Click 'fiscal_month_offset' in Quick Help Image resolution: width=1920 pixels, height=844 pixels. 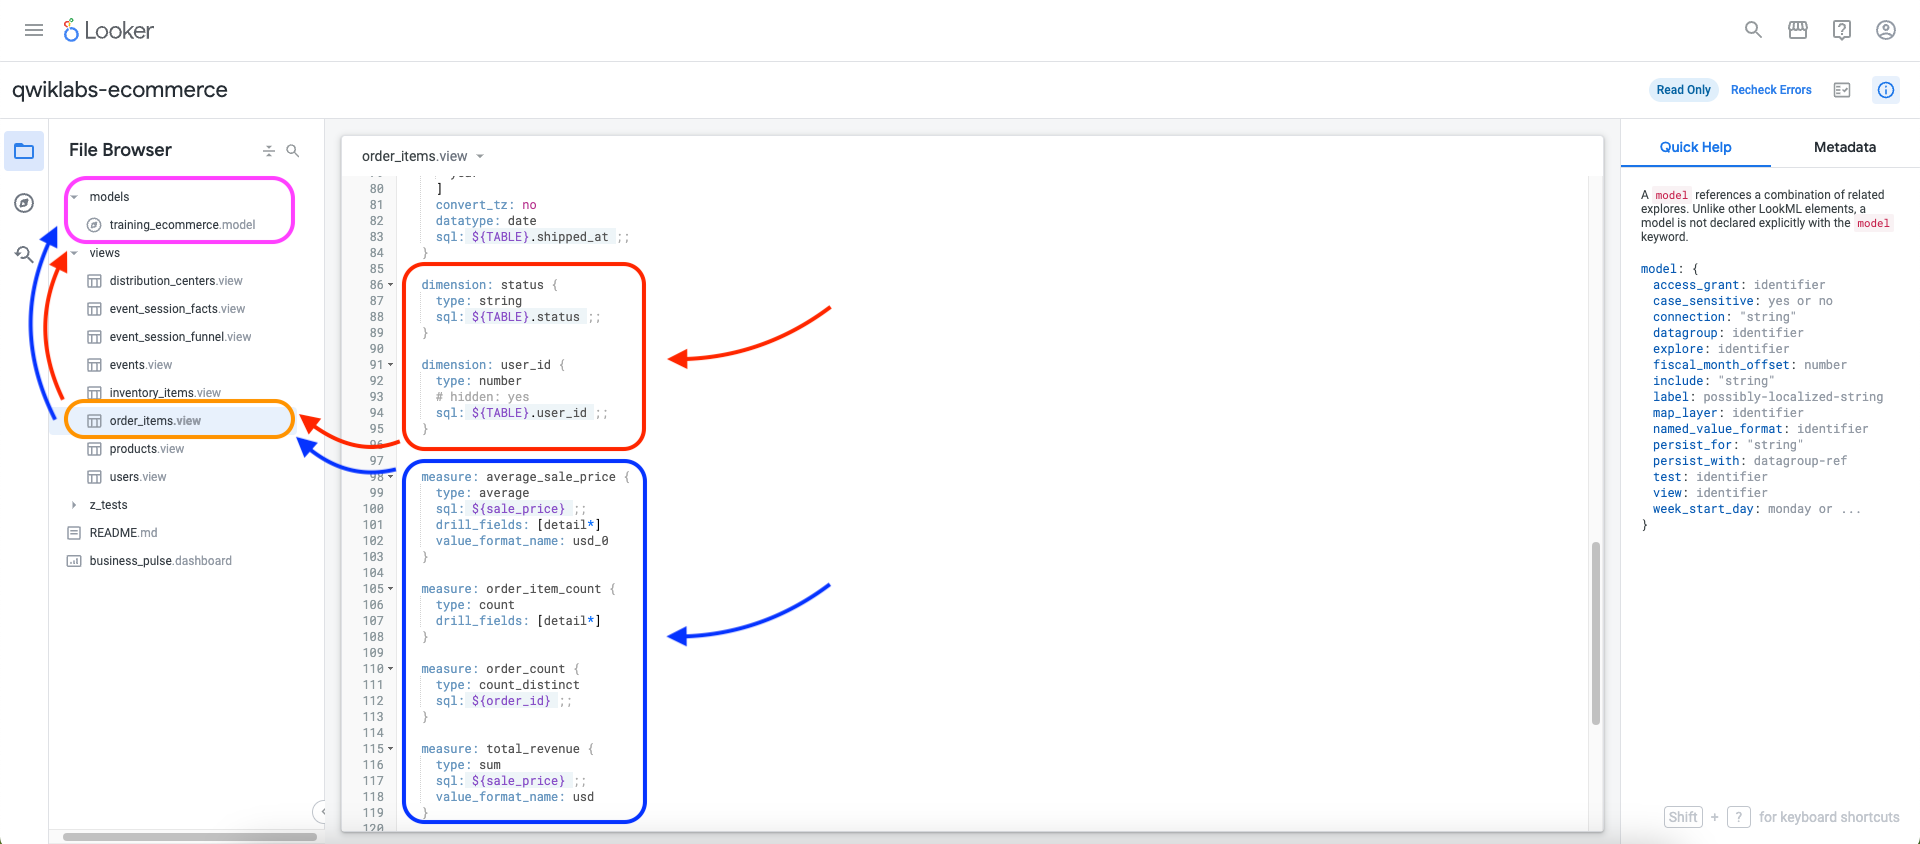coord(1721,365)
